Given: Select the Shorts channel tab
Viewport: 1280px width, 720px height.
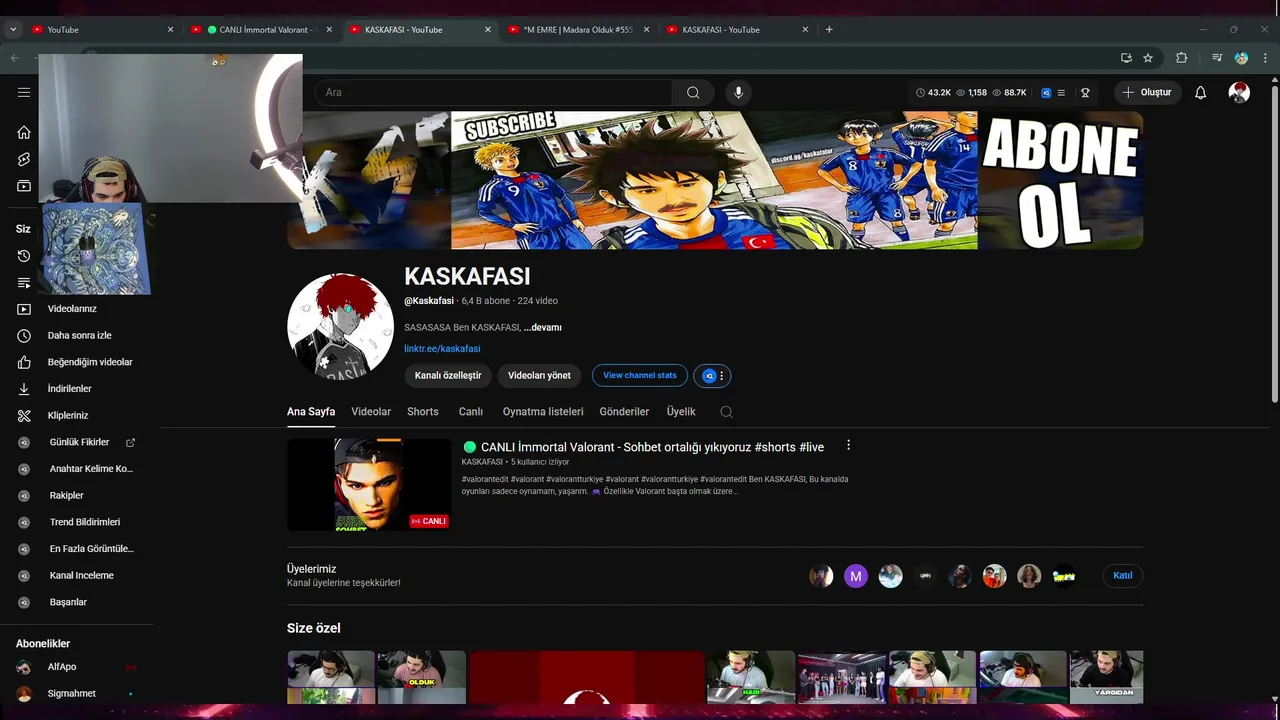Looking at the screenshot, I should [423, 411].
